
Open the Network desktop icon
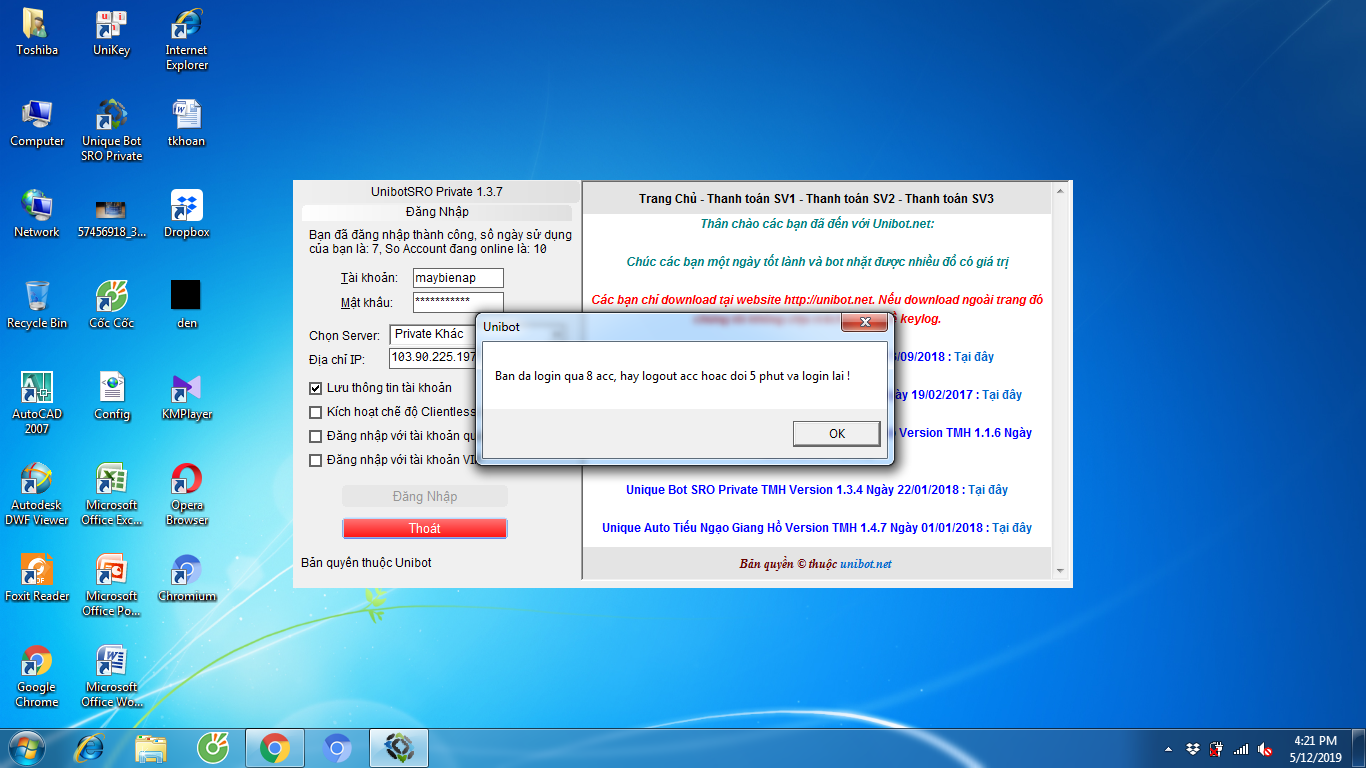pos(37,214)
